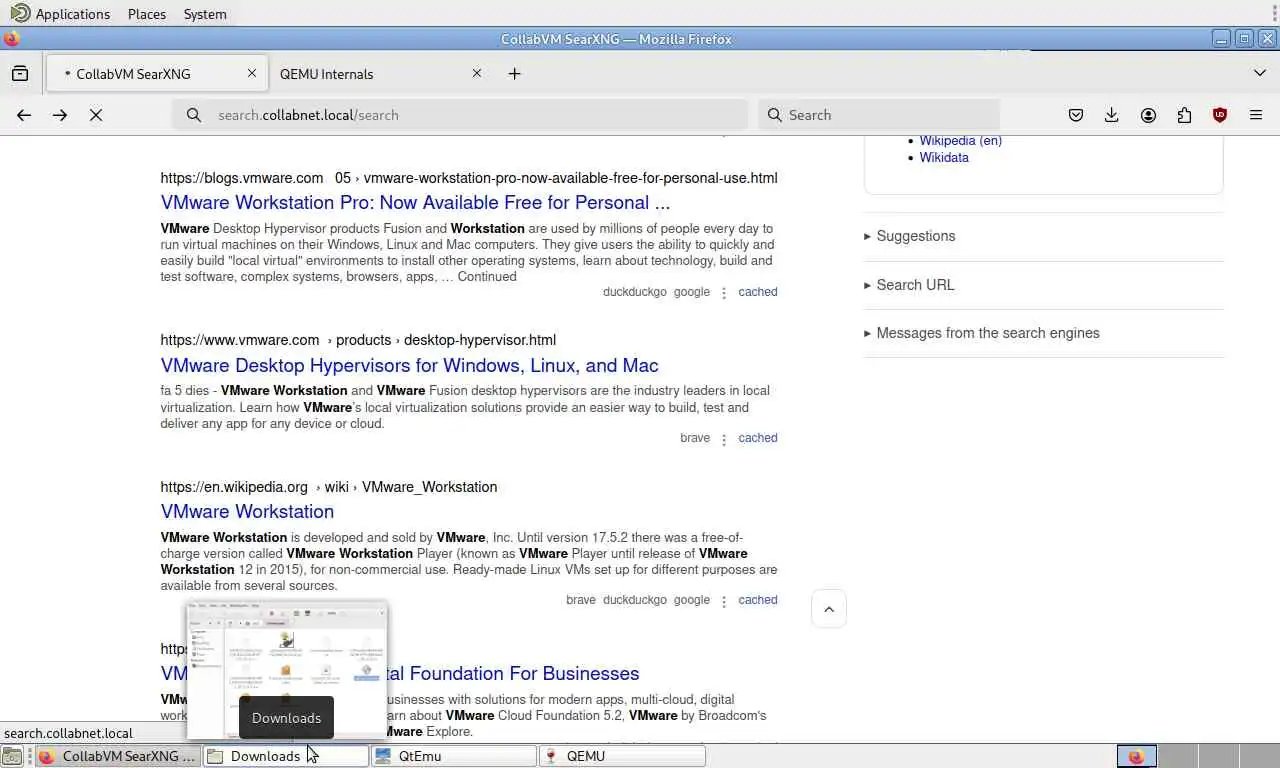Open the uBlock Origin shield icon

1220,115
